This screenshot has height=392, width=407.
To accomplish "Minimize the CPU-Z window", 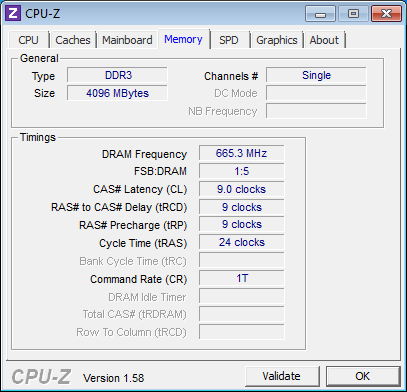I will pos(320,14).
